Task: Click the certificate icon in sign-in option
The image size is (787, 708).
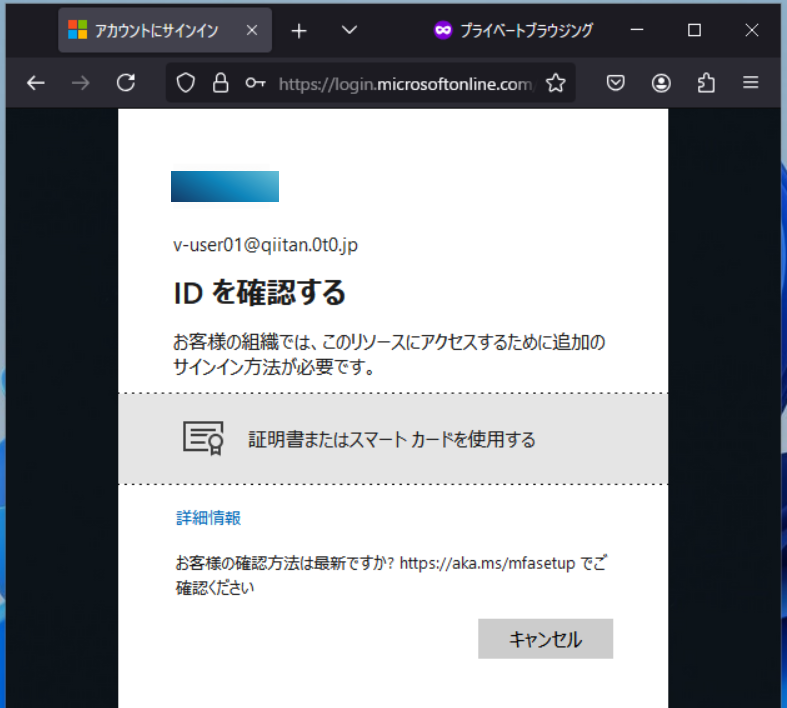Action: 203,438
